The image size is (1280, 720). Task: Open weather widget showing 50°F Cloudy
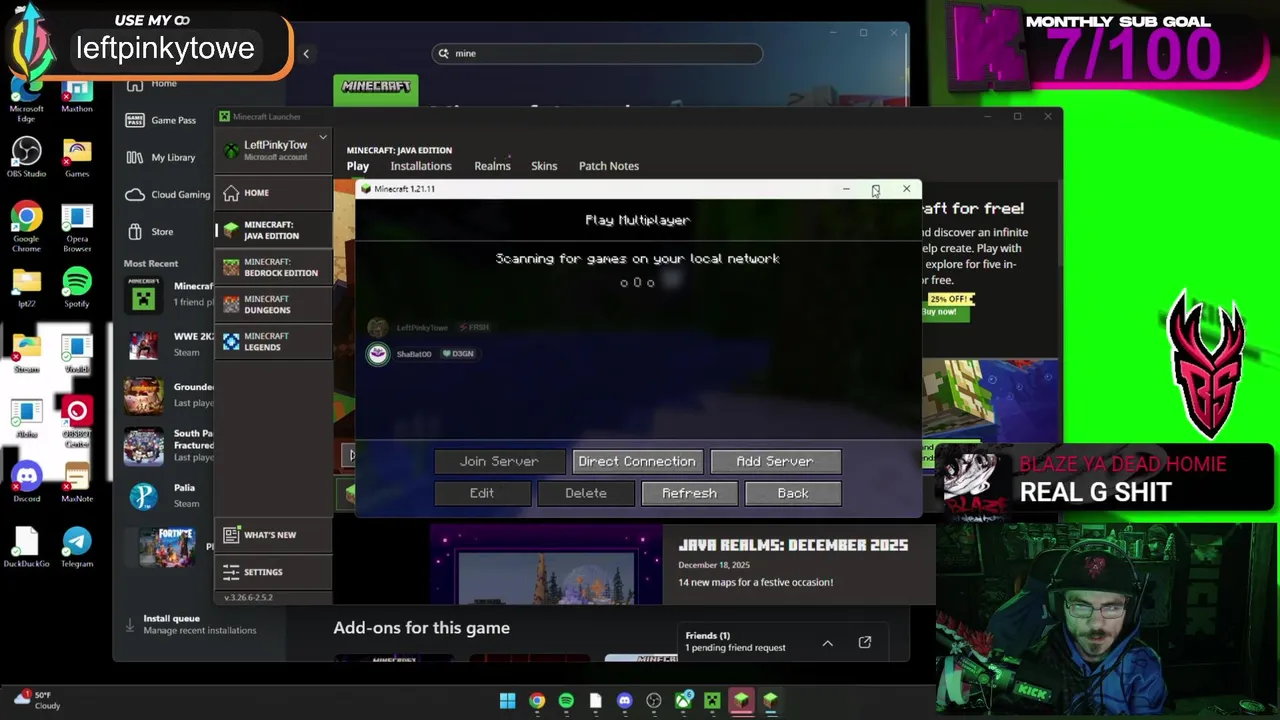(36, 700)
